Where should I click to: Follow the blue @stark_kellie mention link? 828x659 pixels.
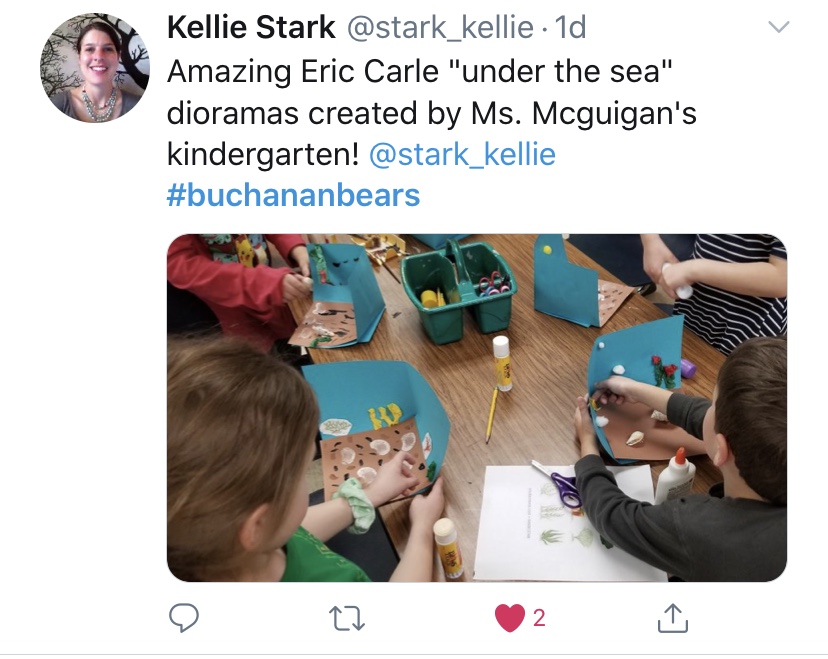(x=462, y=154)
